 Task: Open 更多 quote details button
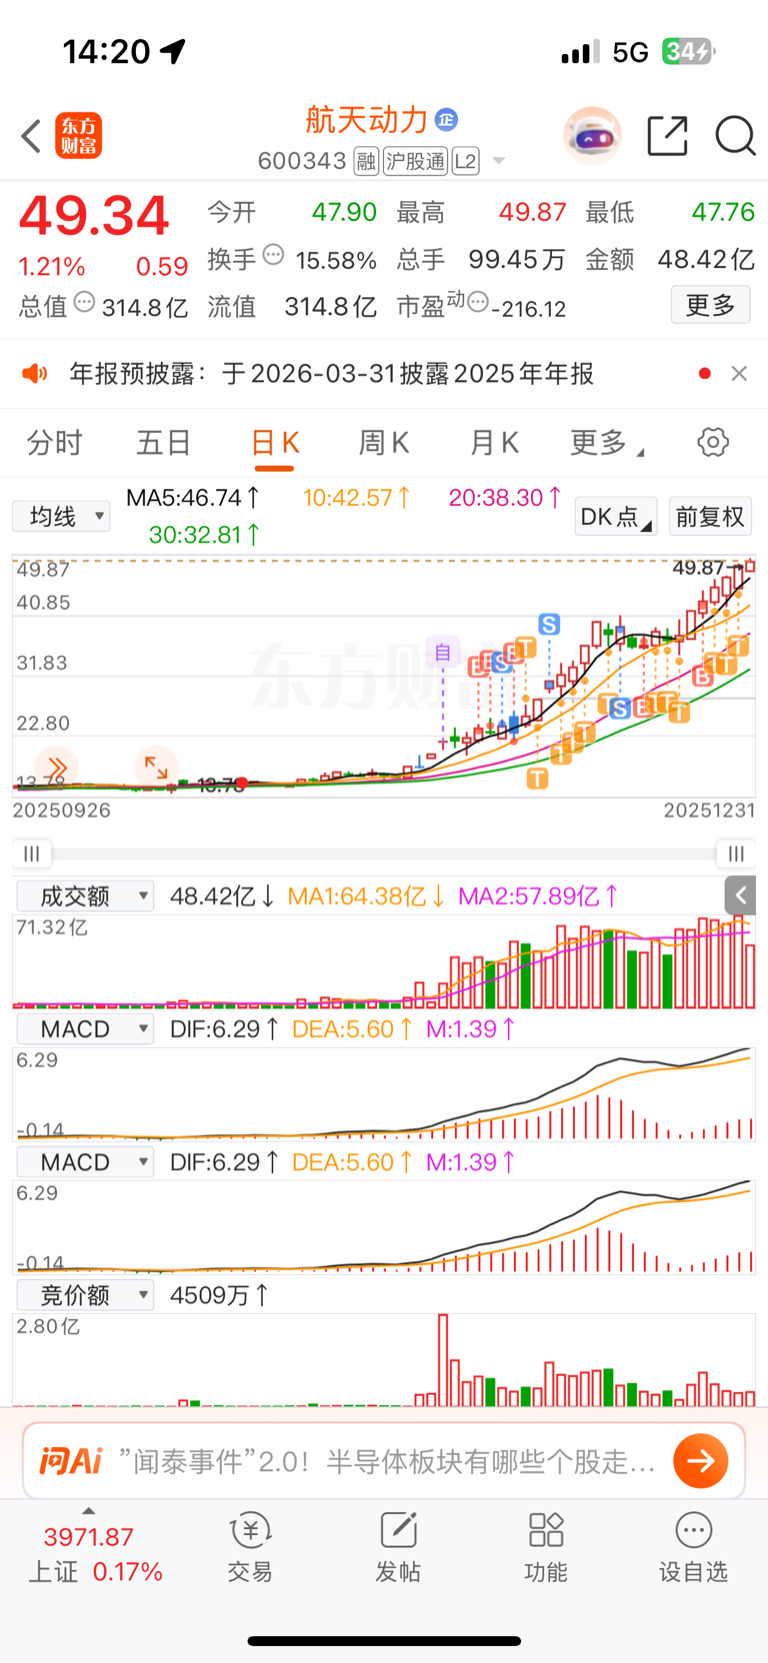[710, 305]
